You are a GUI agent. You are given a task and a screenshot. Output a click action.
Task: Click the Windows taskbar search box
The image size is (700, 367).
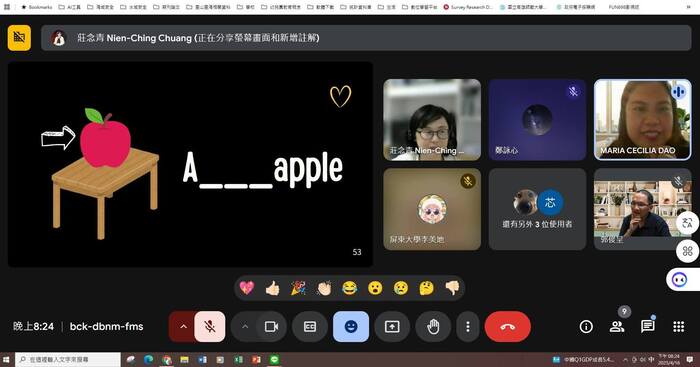(x=68, y=359)
